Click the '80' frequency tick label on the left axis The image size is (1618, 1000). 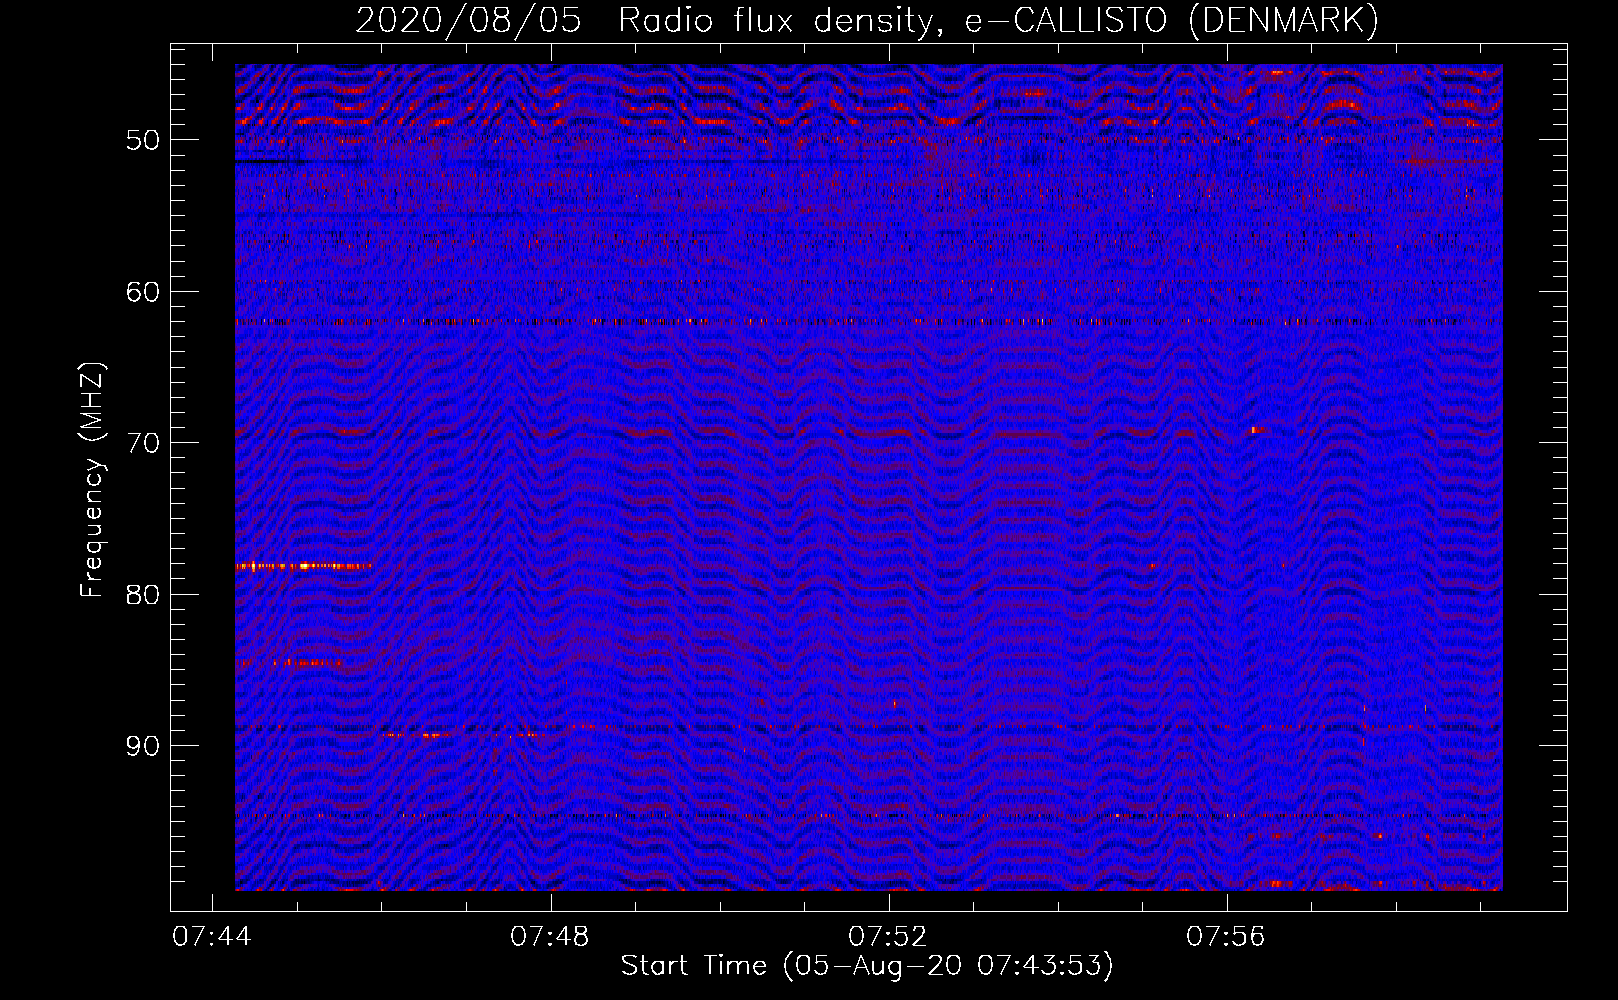(x=143, y=595)
